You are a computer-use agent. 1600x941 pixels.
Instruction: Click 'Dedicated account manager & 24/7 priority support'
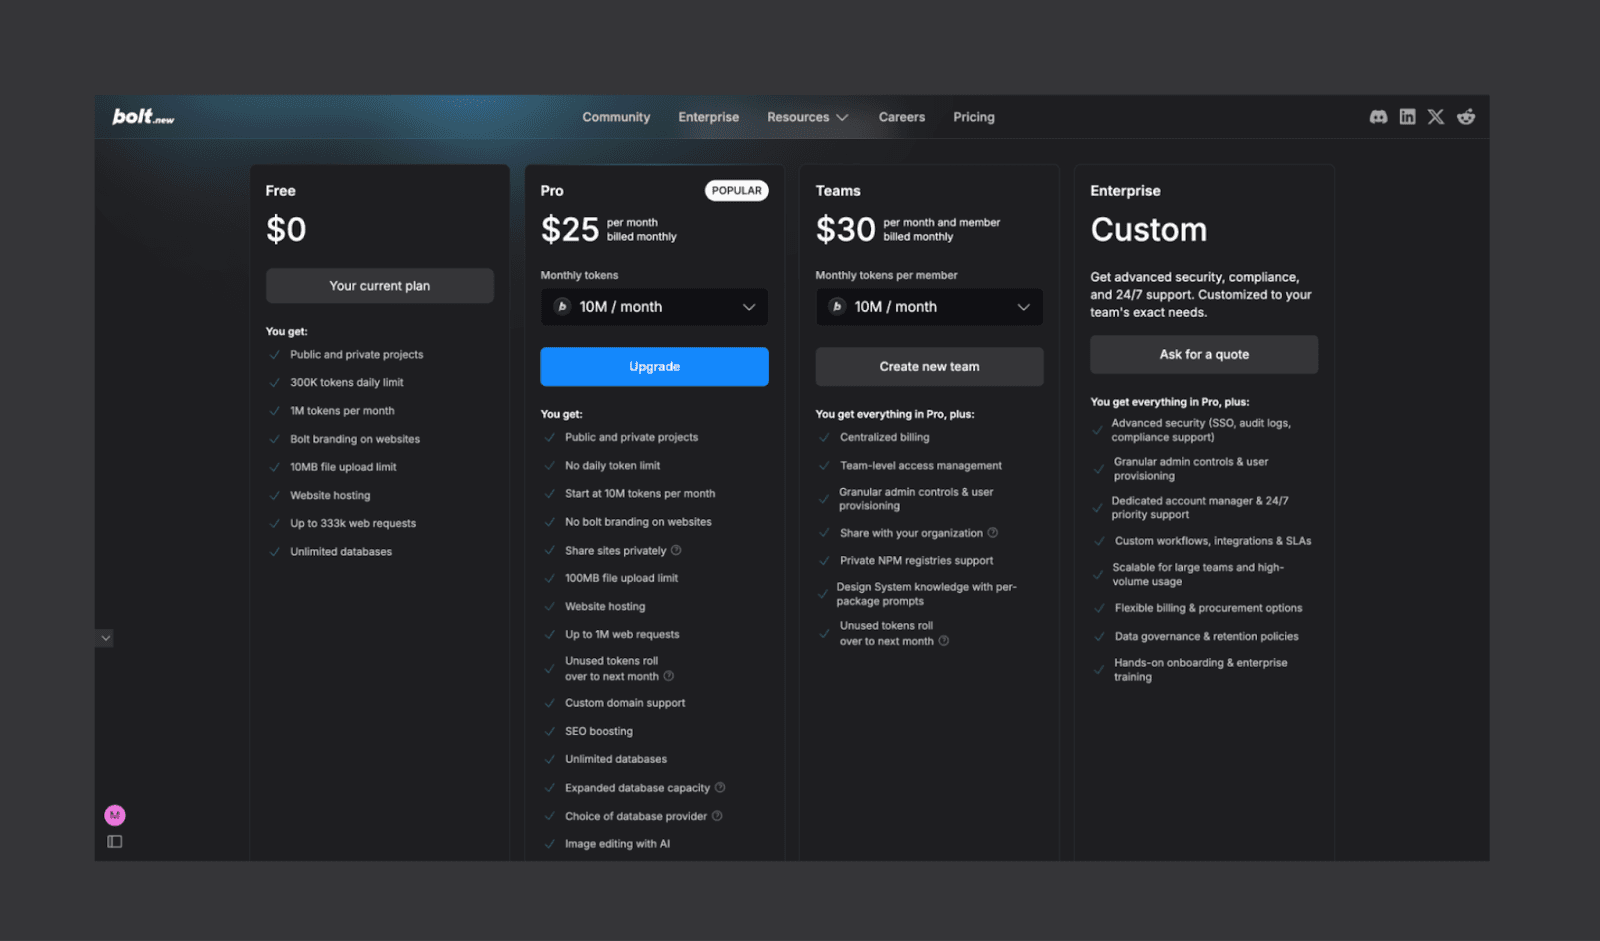click(1200, 508)
